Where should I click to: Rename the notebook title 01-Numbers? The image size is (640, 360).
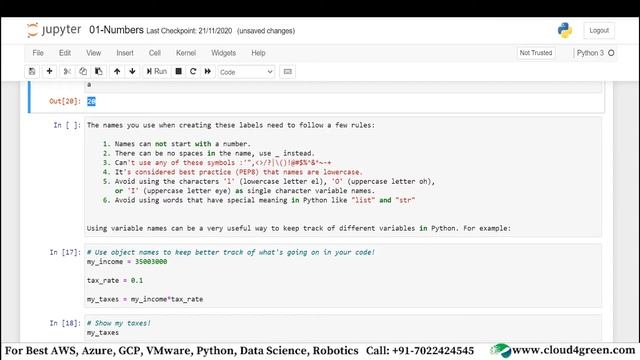(116, 30)
